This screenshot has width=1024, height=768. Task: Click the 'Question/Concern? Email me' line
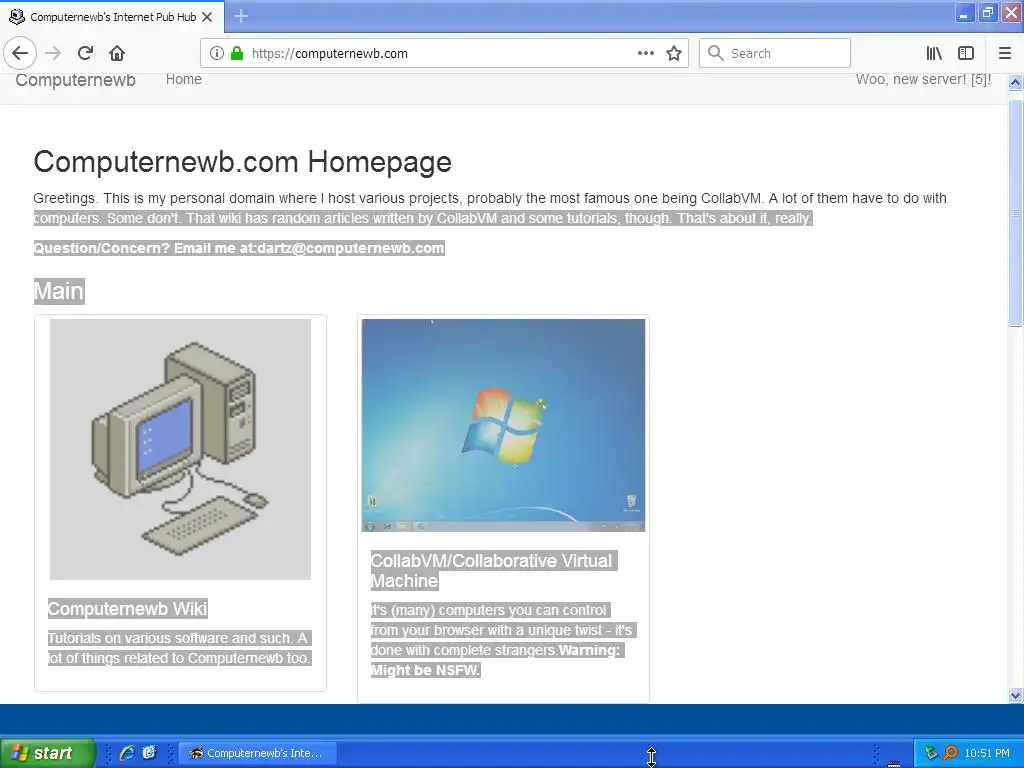[239, 248]
